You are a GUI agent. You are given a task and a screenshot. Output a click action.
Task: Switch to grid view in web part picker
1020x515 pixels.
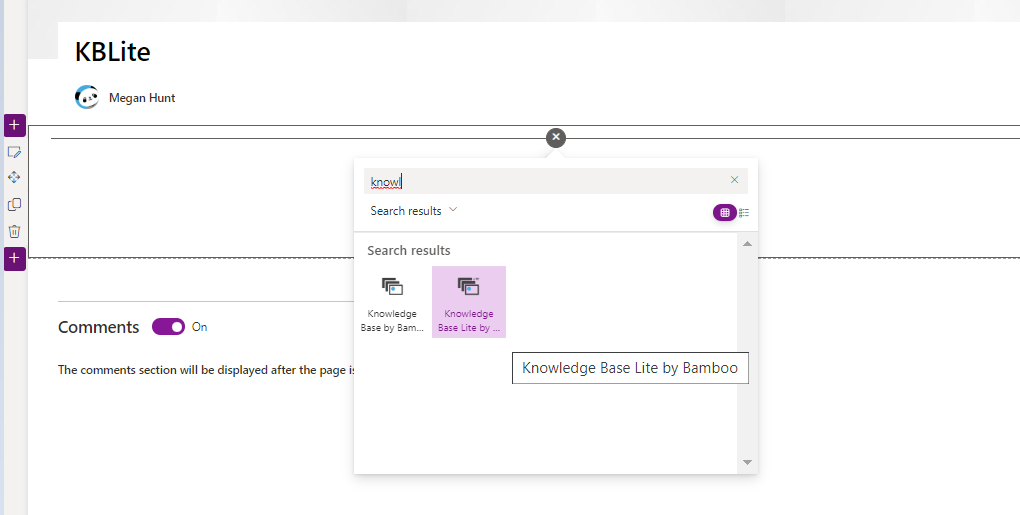725,212
